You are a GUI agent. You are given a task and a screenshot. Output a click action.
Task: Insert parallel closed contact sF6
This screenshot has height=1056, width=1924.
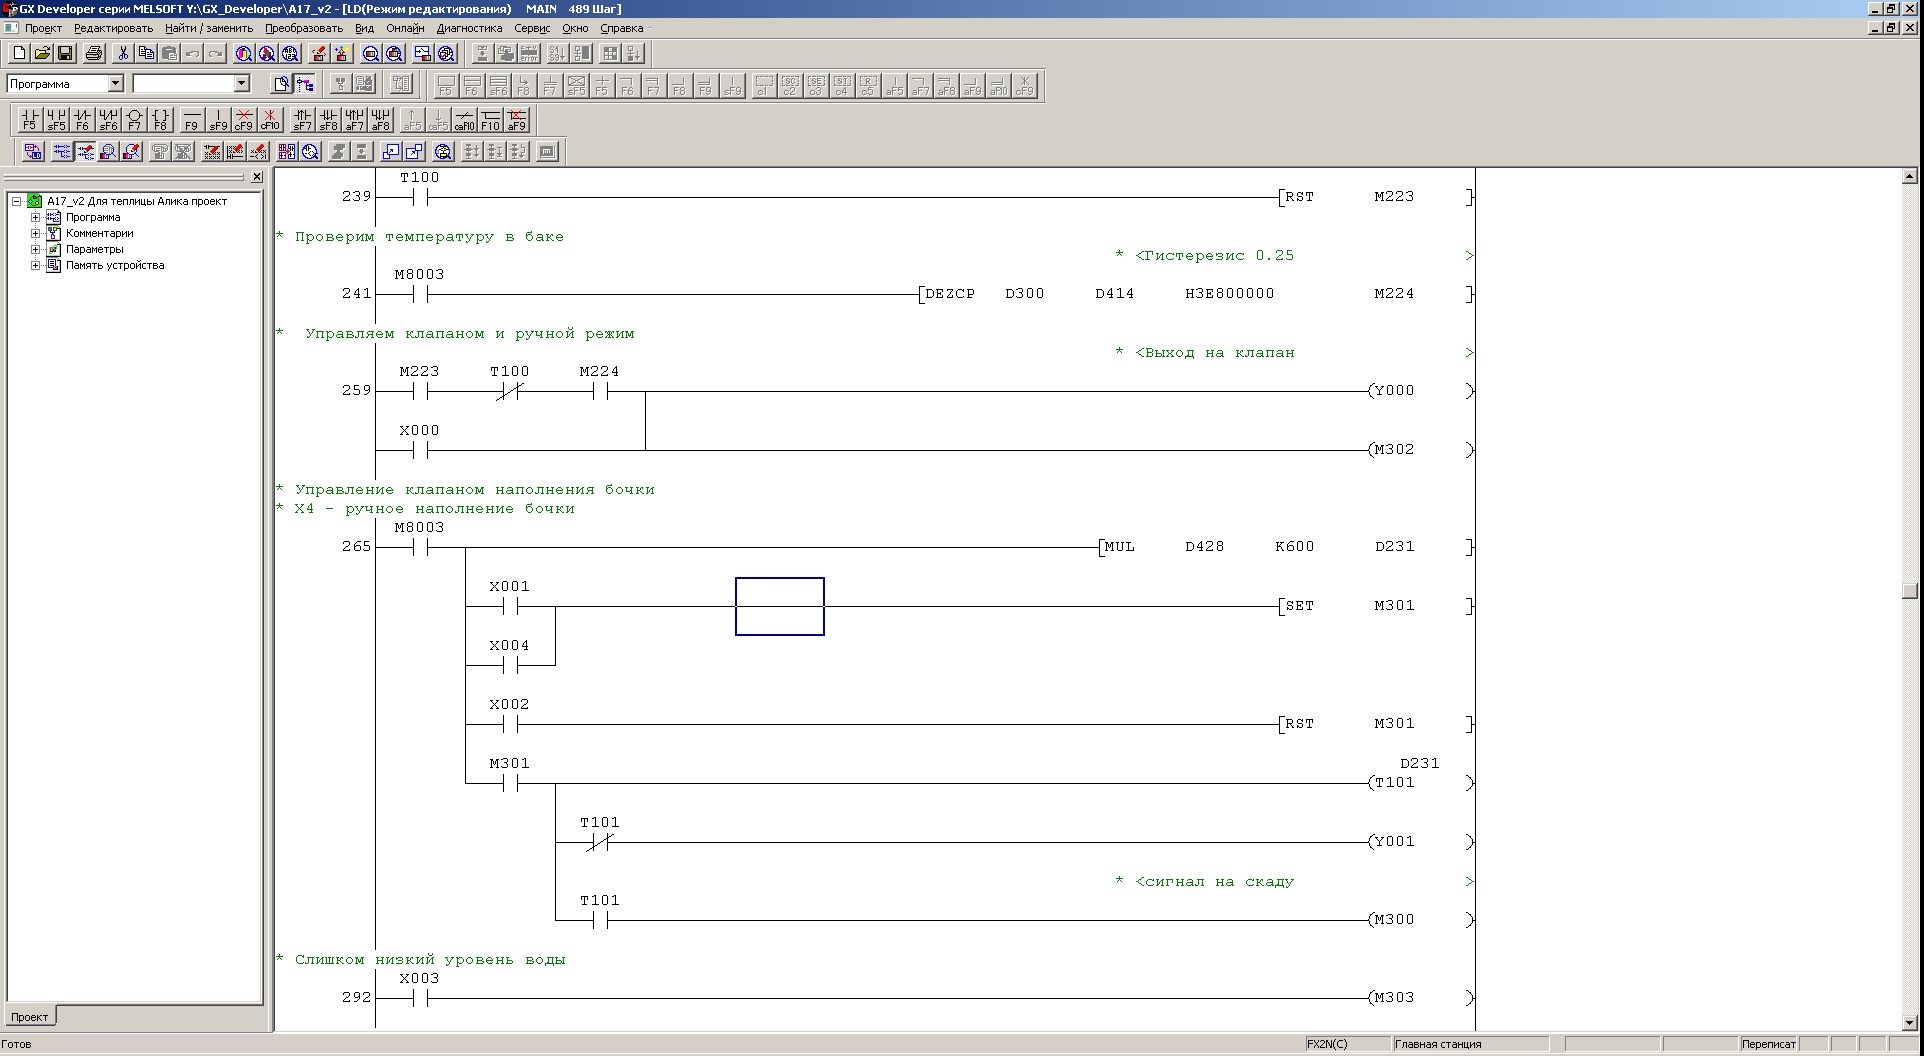pos(108,120)
